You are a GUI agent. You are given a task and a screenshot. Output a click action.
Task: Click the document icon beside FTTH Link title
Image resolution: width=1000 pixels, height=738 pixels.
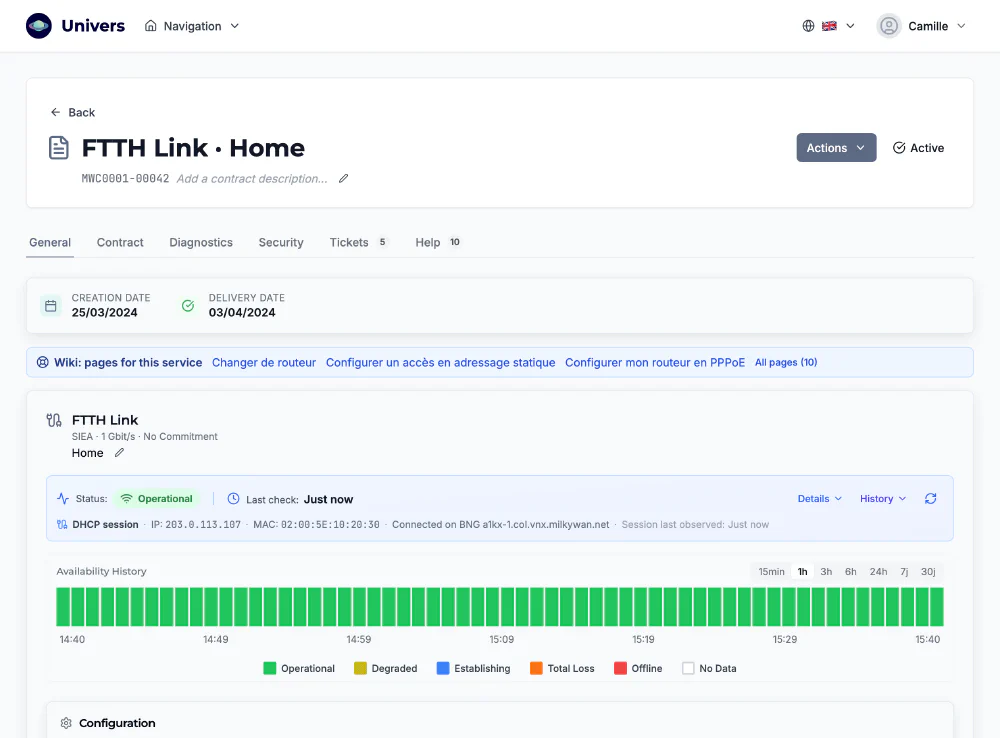[59, 147]
